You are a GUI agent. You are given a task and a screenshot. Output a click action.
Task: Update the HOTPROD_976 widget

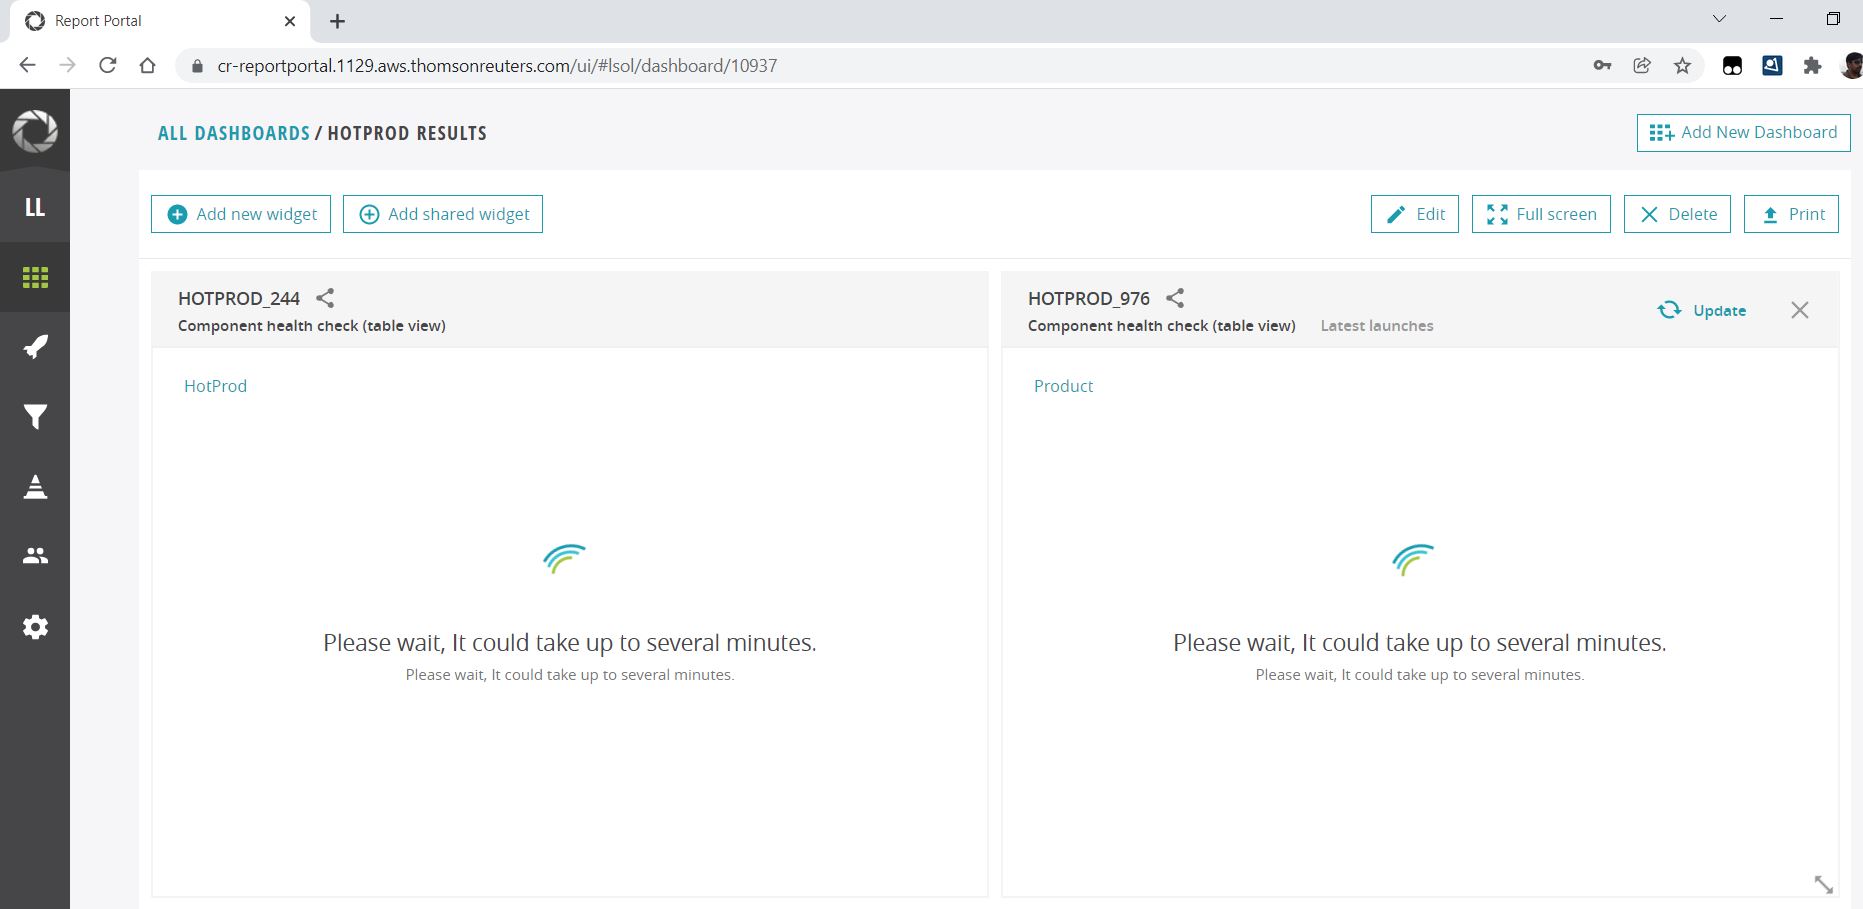(1702, 310)
